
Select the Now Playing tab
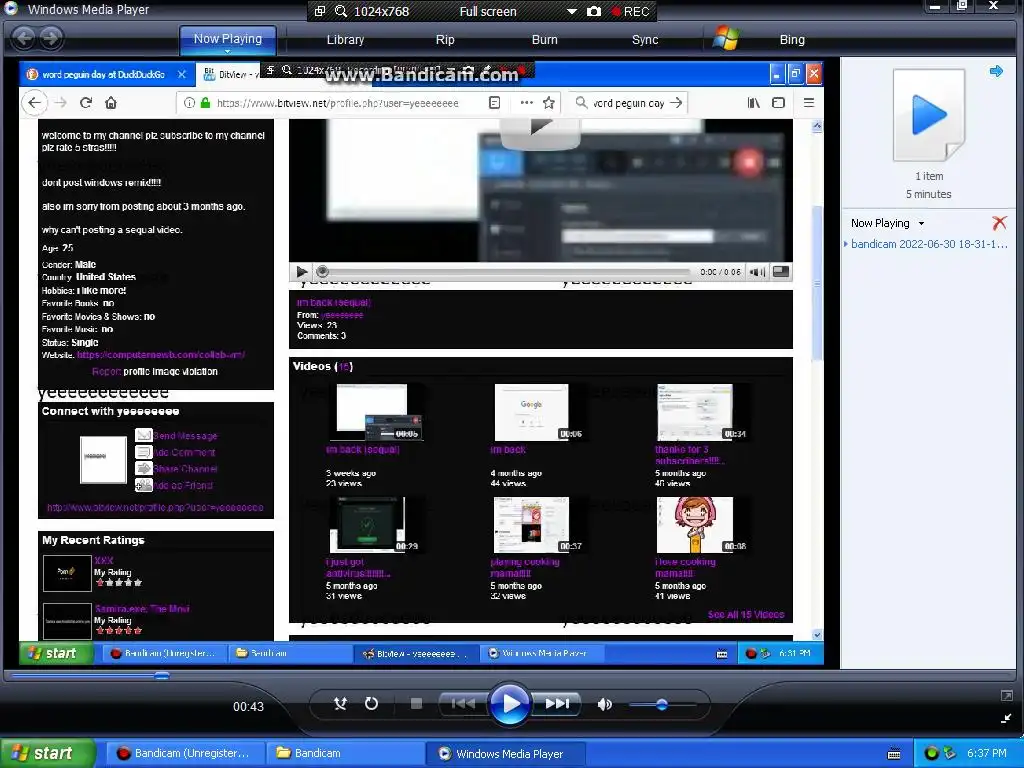(x=227, y=39)
